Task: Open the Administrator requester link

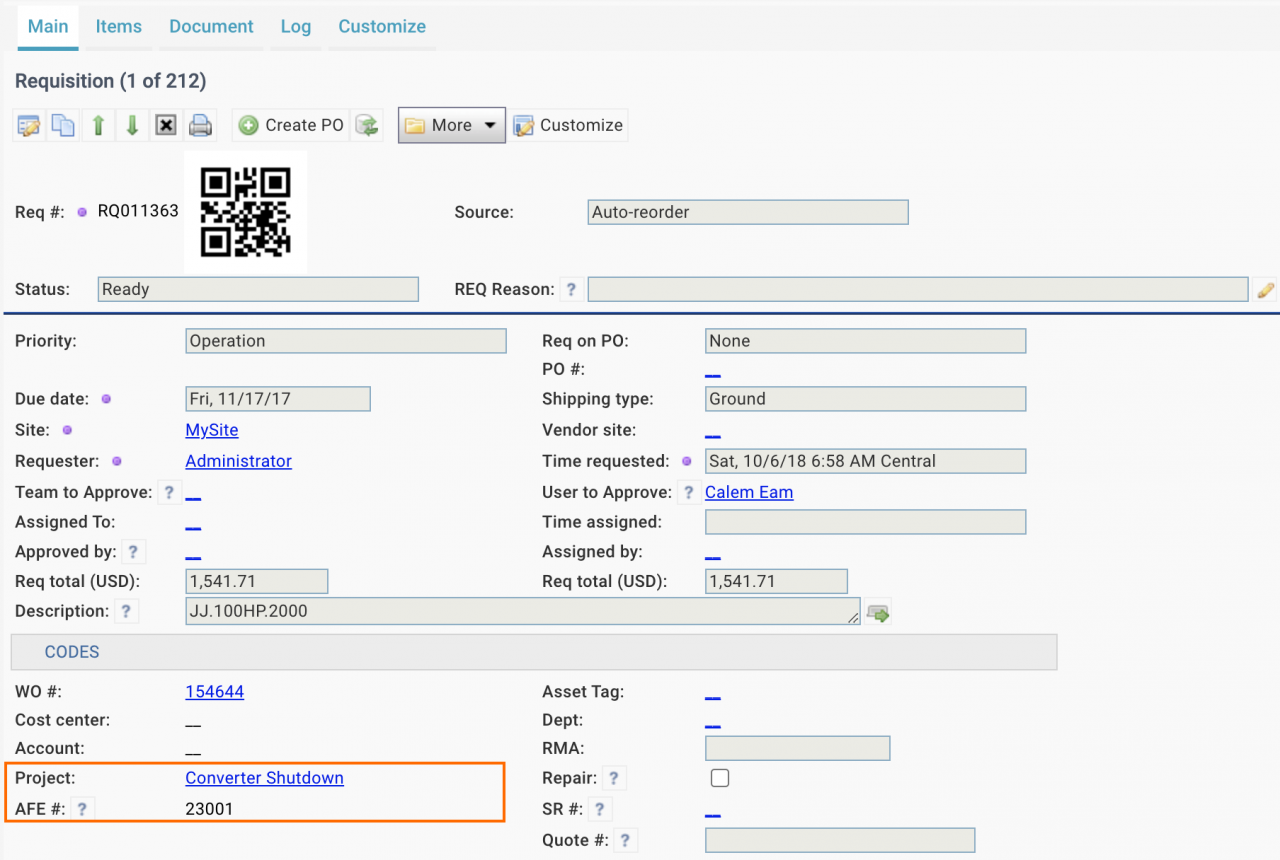Action: coord(239,461)
